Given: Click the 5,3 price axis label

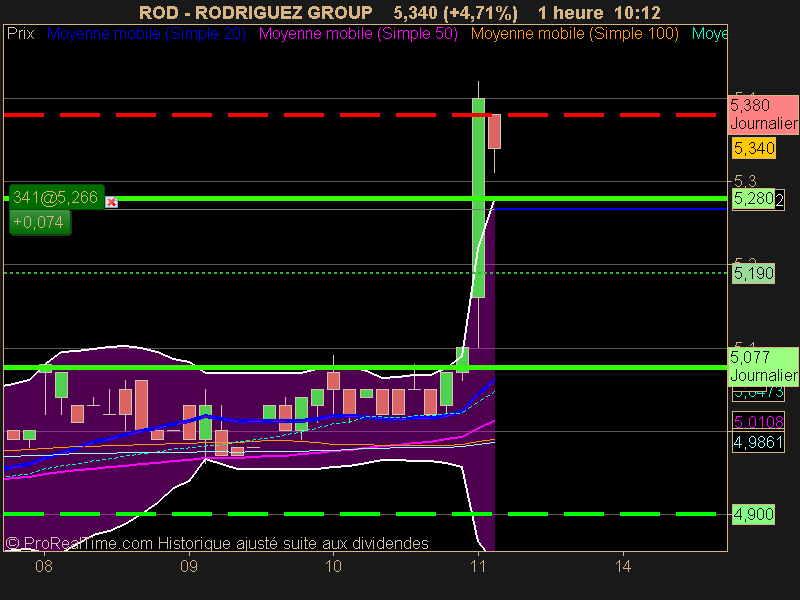Looking at the screenshot, I should click(745, 181).
